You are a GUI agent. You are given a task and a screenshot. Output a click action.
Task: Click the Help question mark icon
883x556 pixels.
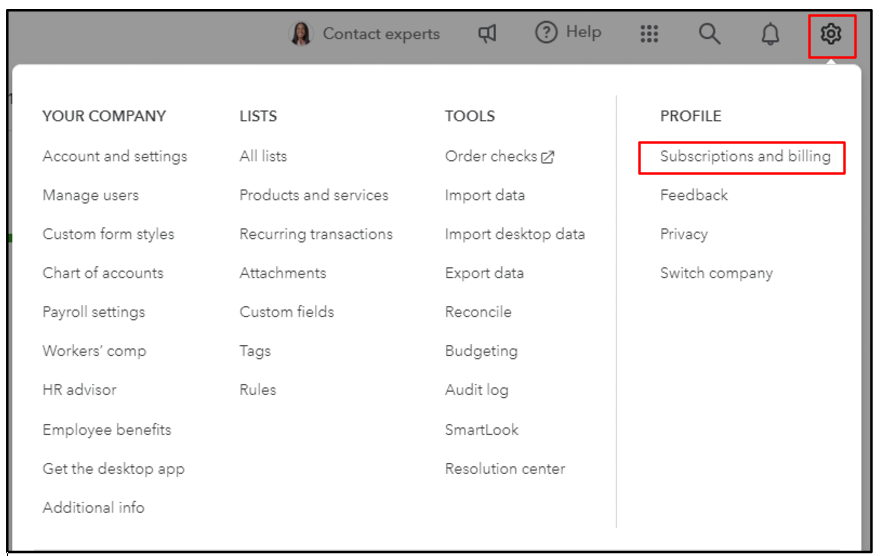click(546, 33)
